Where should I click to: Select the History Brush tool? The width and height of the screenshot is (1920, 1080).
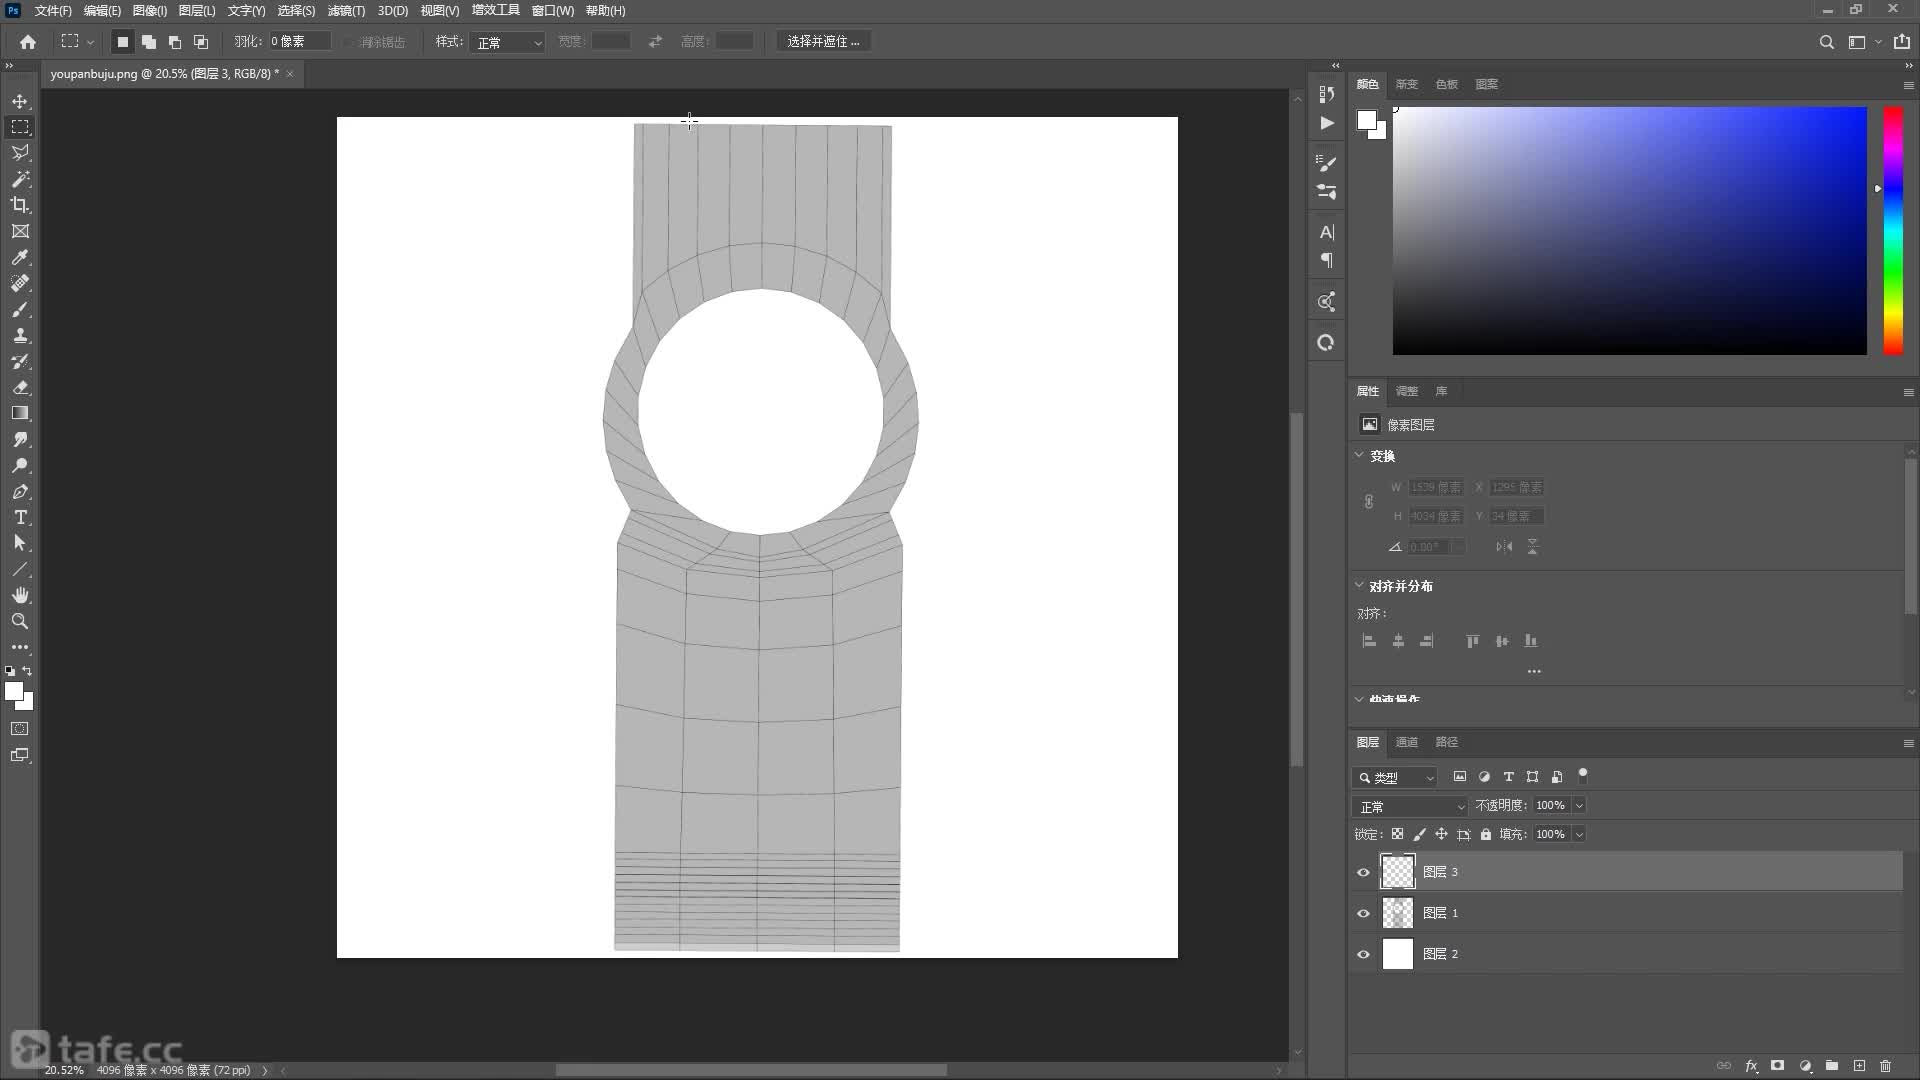tap(20, 361)
